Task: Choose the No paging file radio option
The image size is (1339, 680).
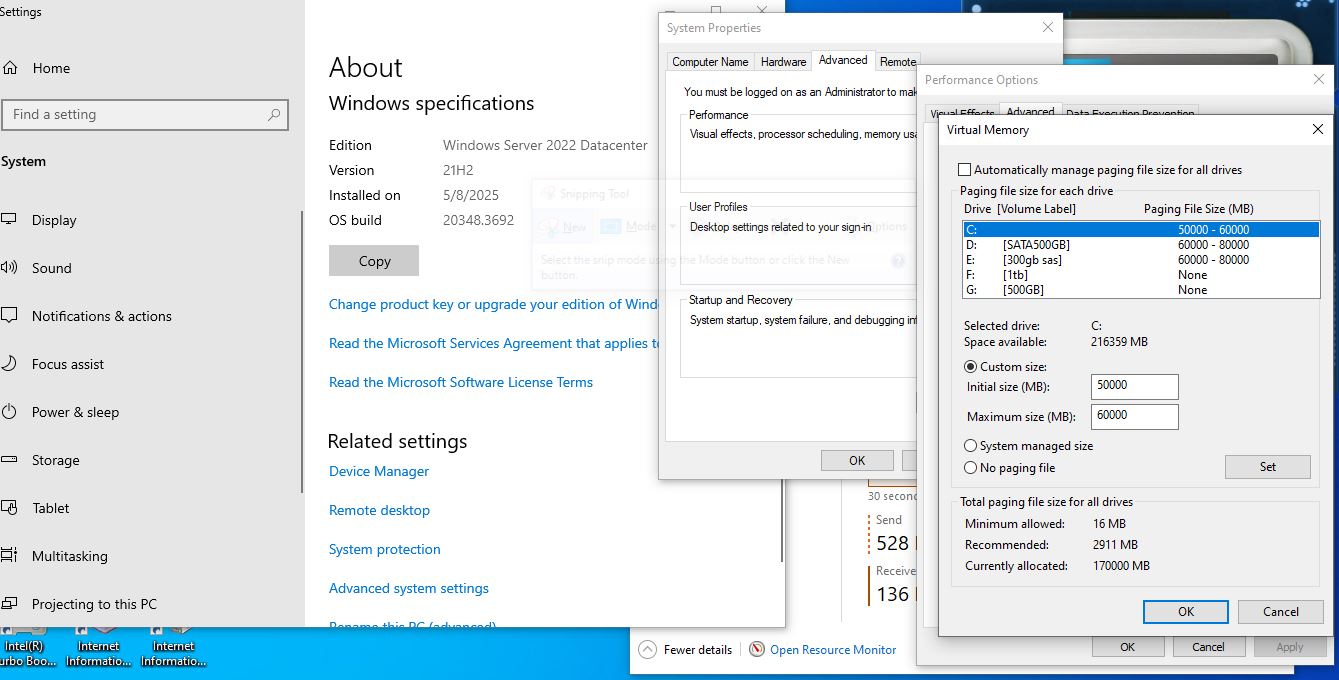Action: point(971,468)
